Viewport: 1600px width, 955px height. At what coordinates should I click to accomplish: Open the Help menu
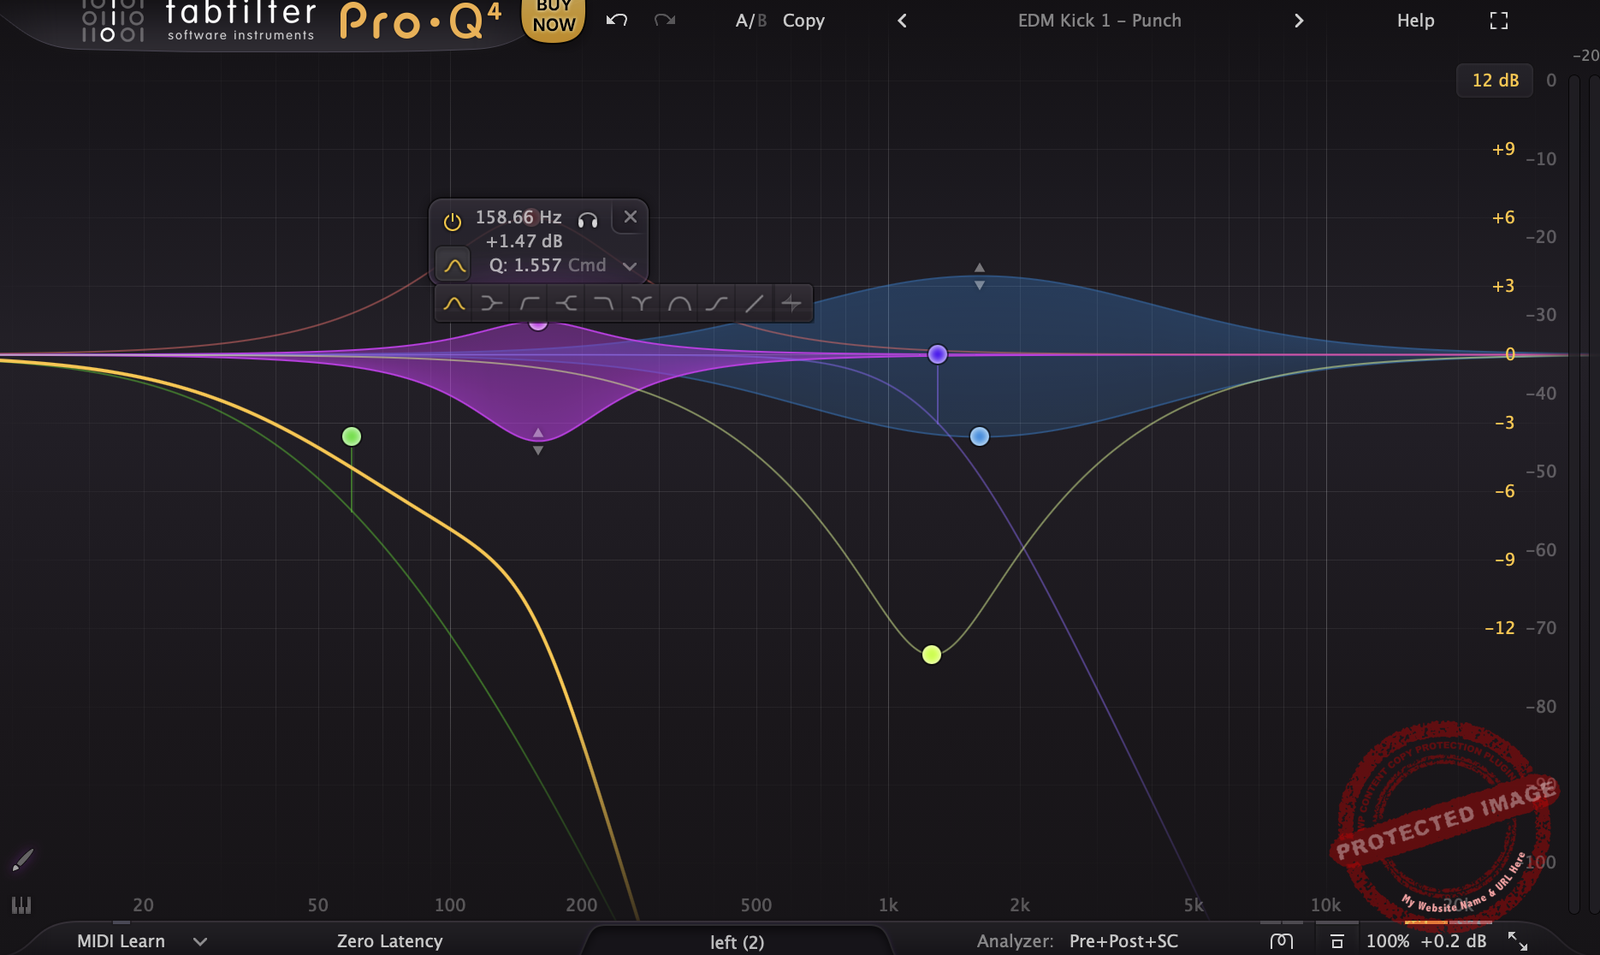click(1415, 20)
